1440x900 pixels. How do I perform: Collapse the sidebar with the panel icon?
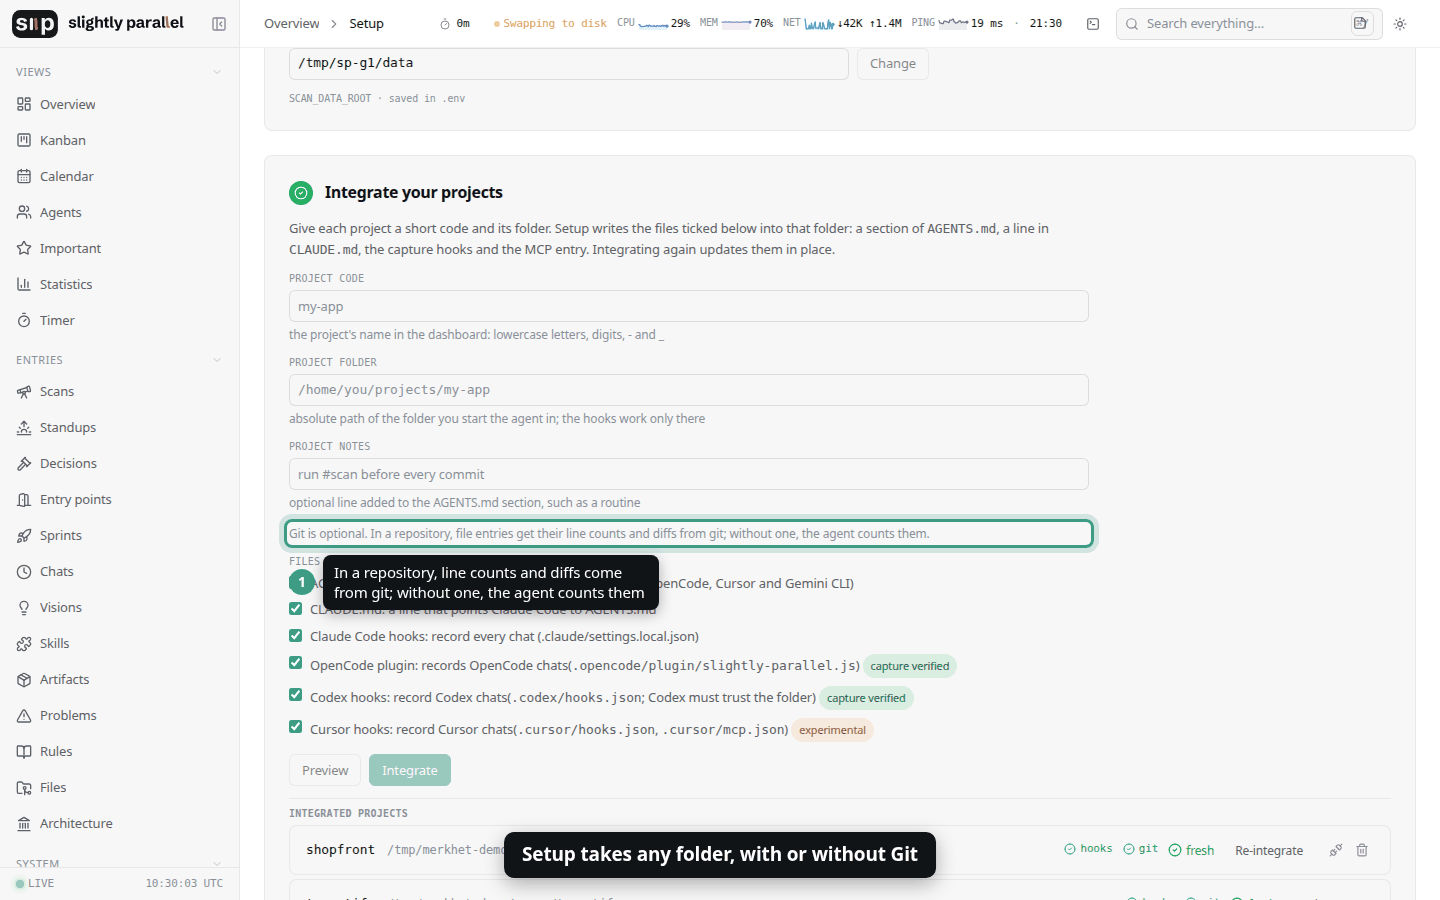click(x=219, y=24)
